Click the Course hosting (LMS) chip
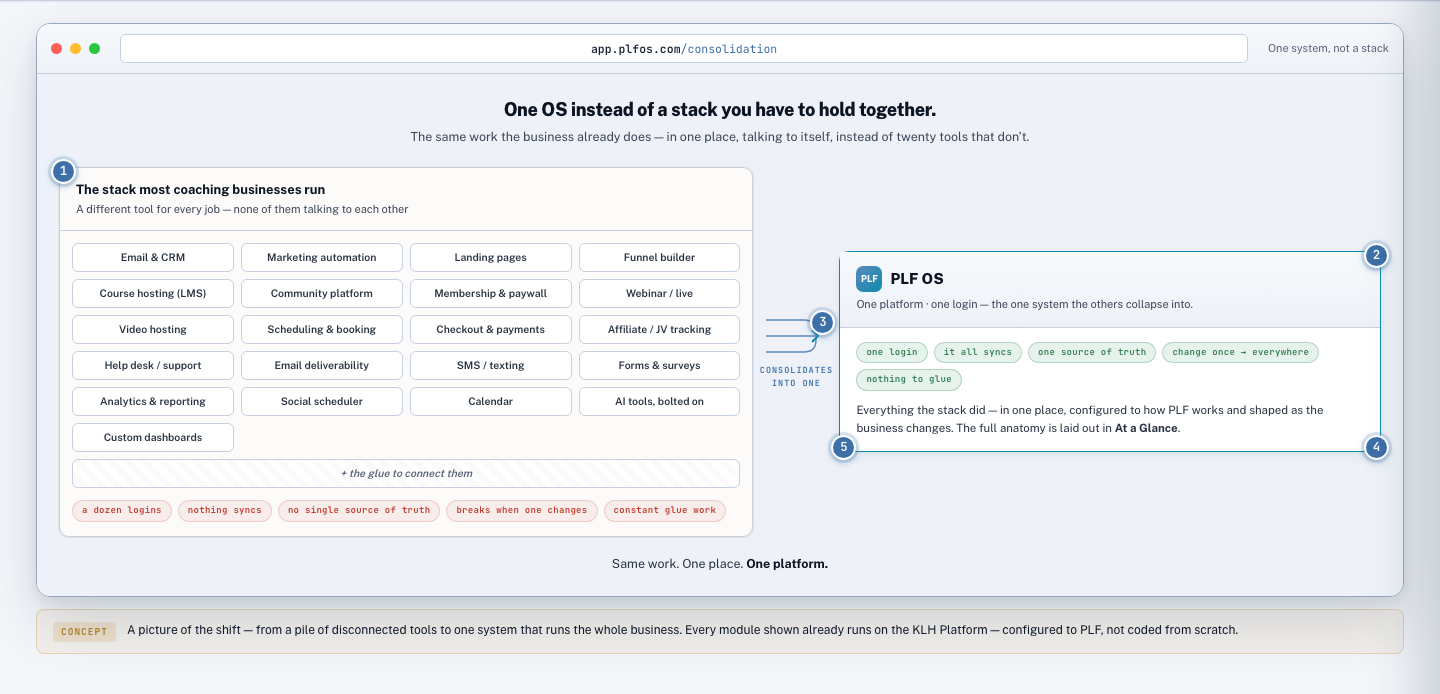 tap(153, 293)
